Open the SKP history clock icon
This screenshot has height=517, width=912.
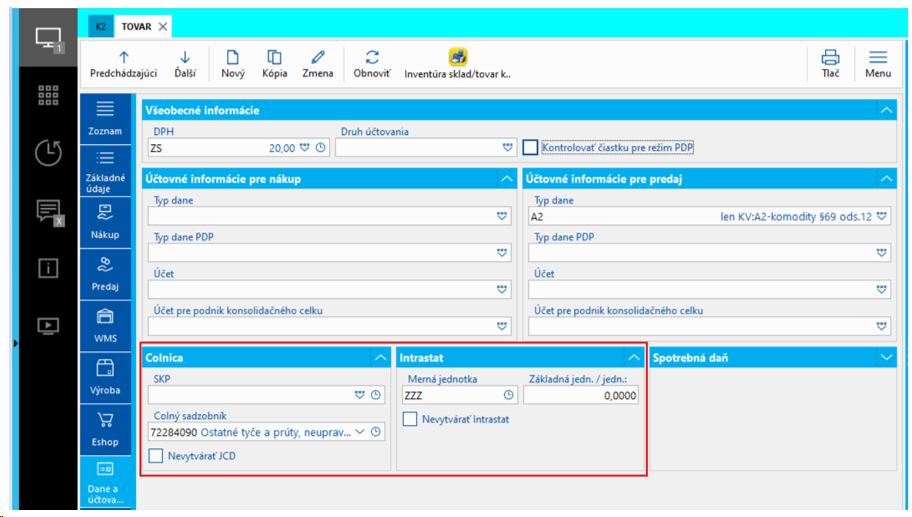(x=376, y=395)
